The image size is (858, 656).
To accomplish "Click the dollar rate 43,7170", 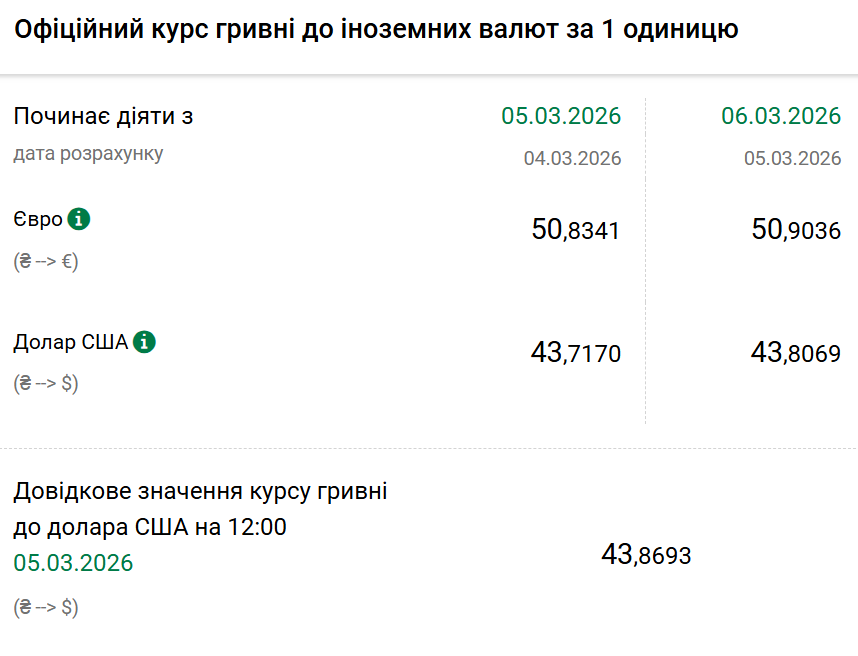I will pos(575,353).
